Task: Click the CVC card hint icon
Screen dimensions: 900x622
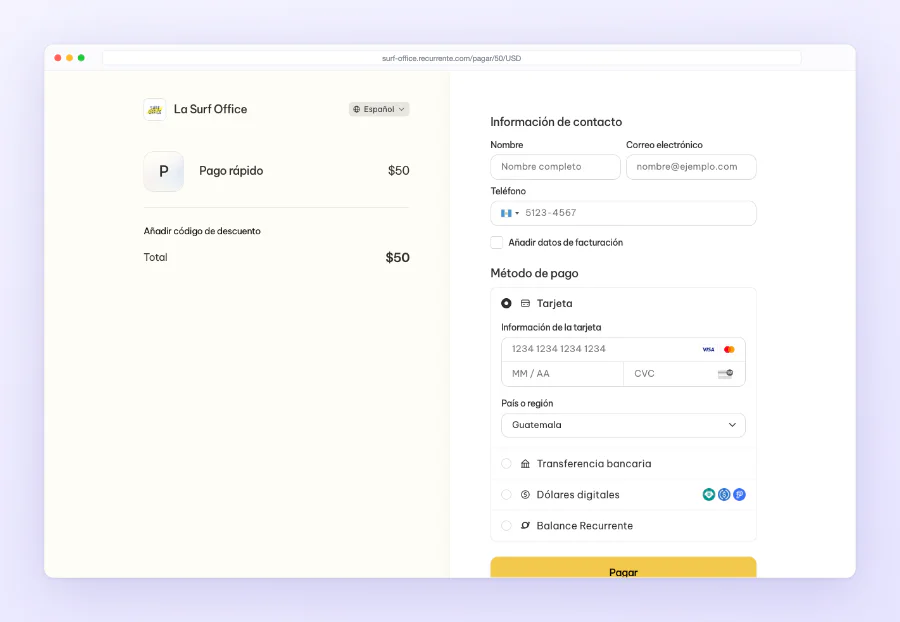Action: pos(726,374)
